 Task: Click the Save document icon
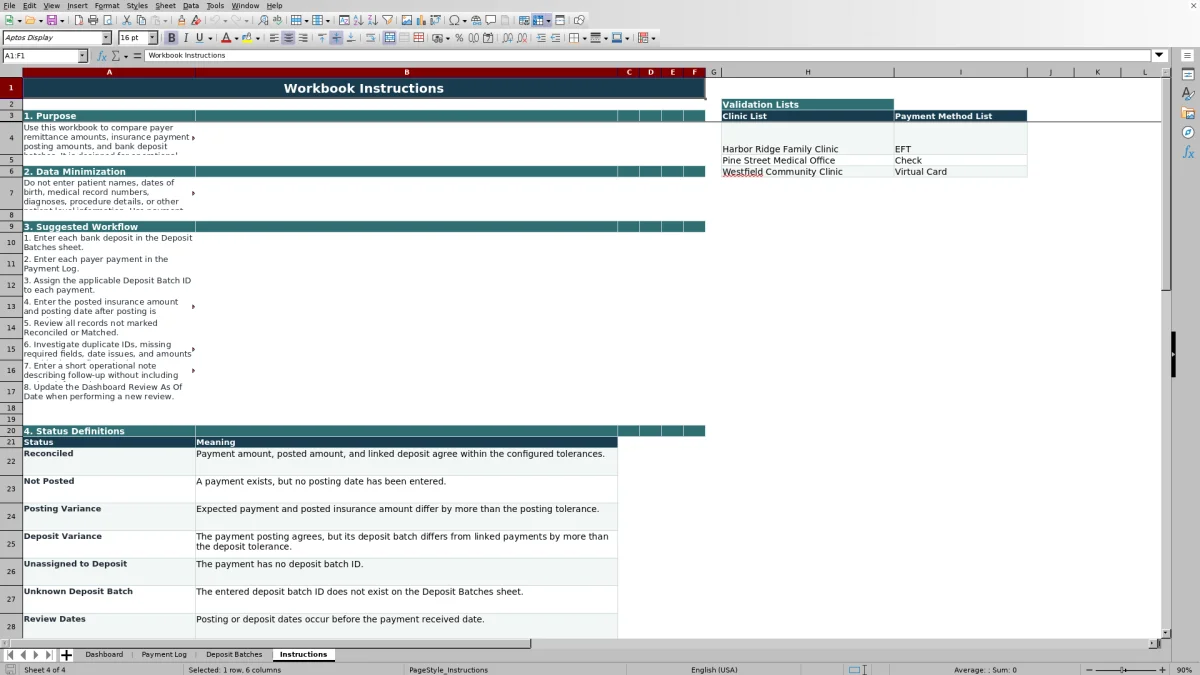pyautogui.click(x=51, y=20)
